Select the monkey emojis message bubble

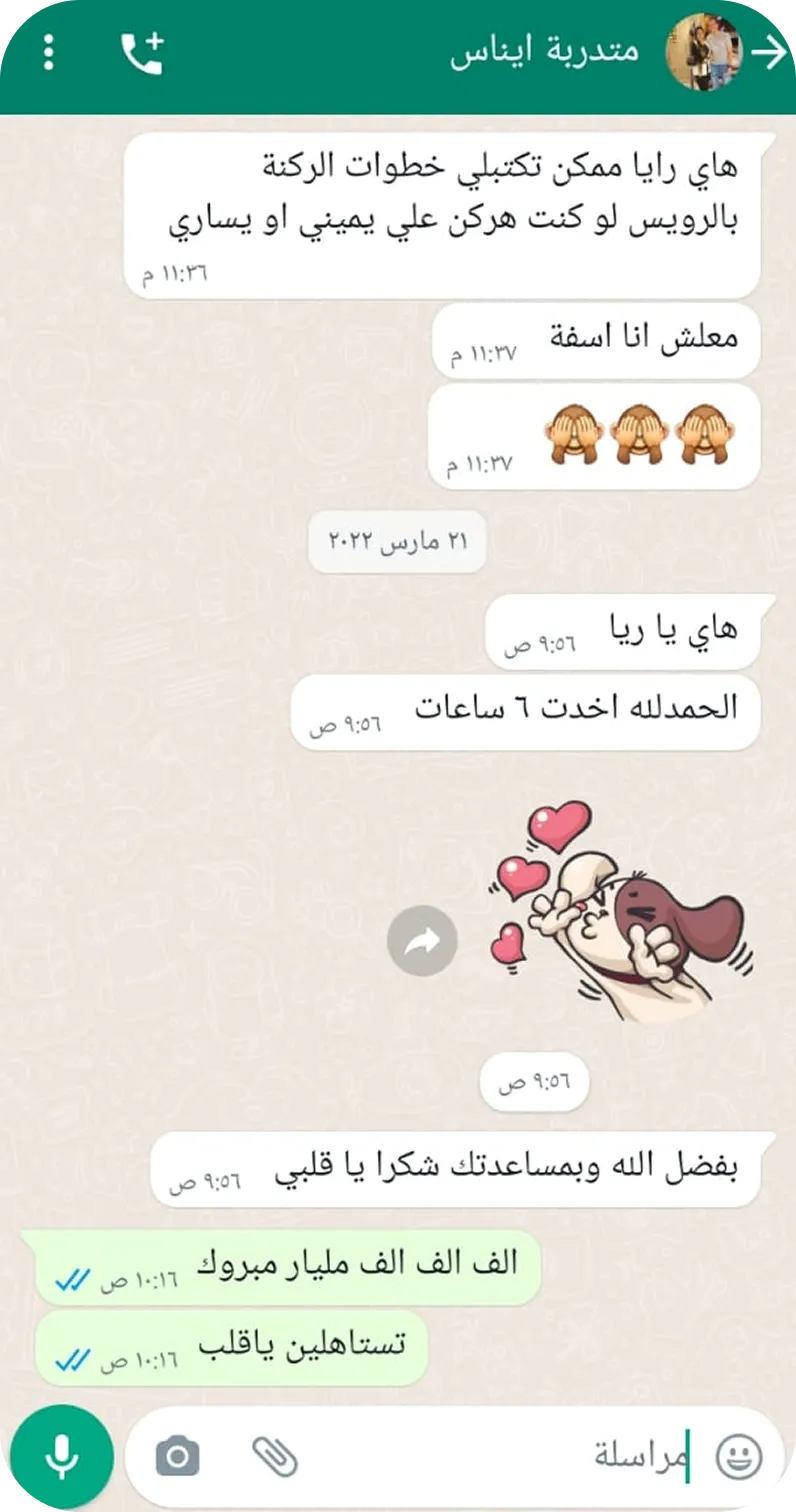coord(594,437)
